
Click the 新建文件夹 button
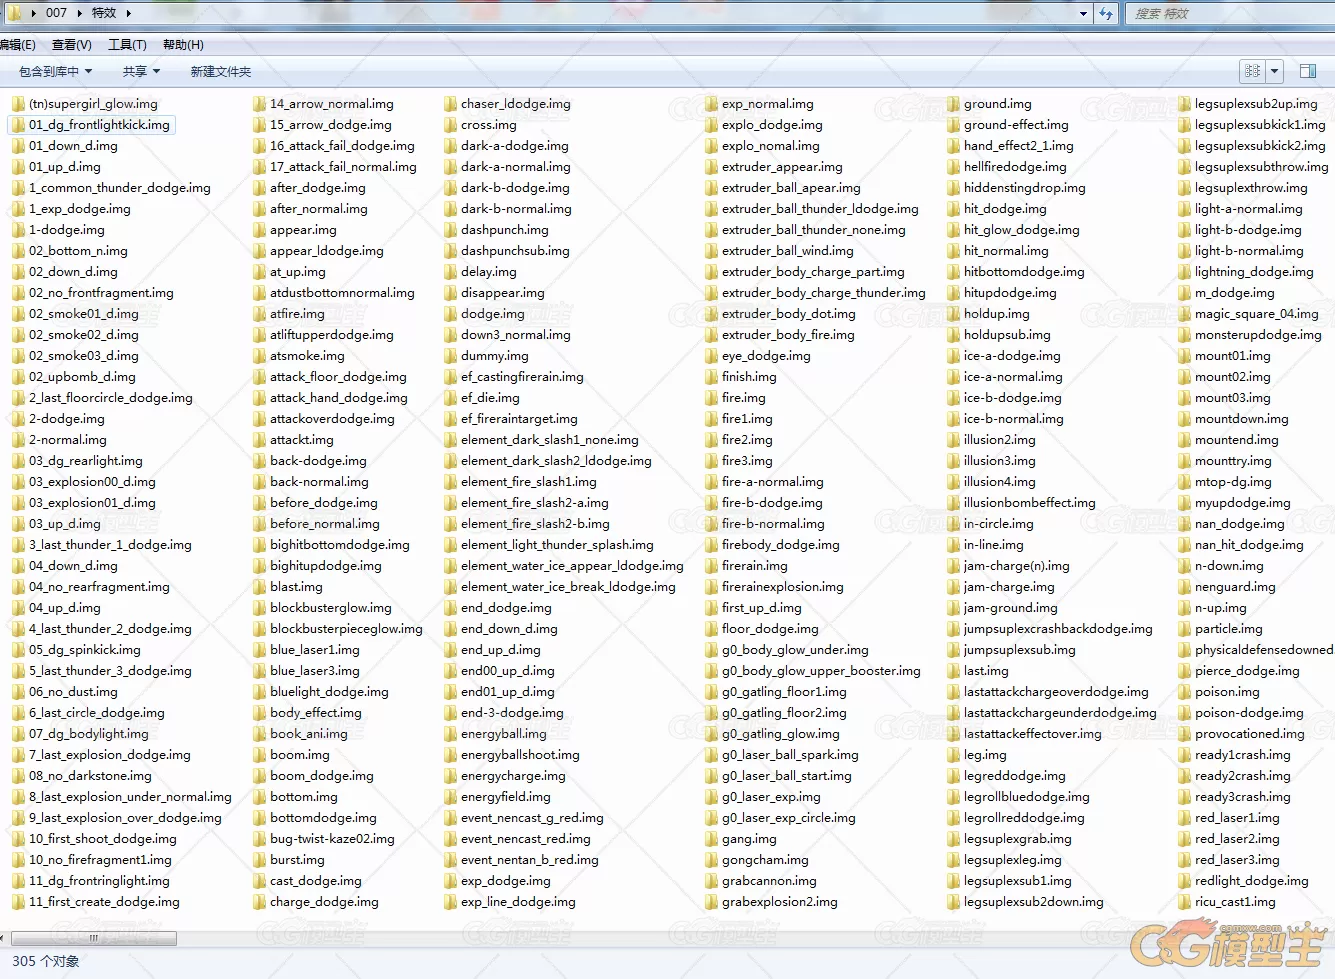coord(220,72)
